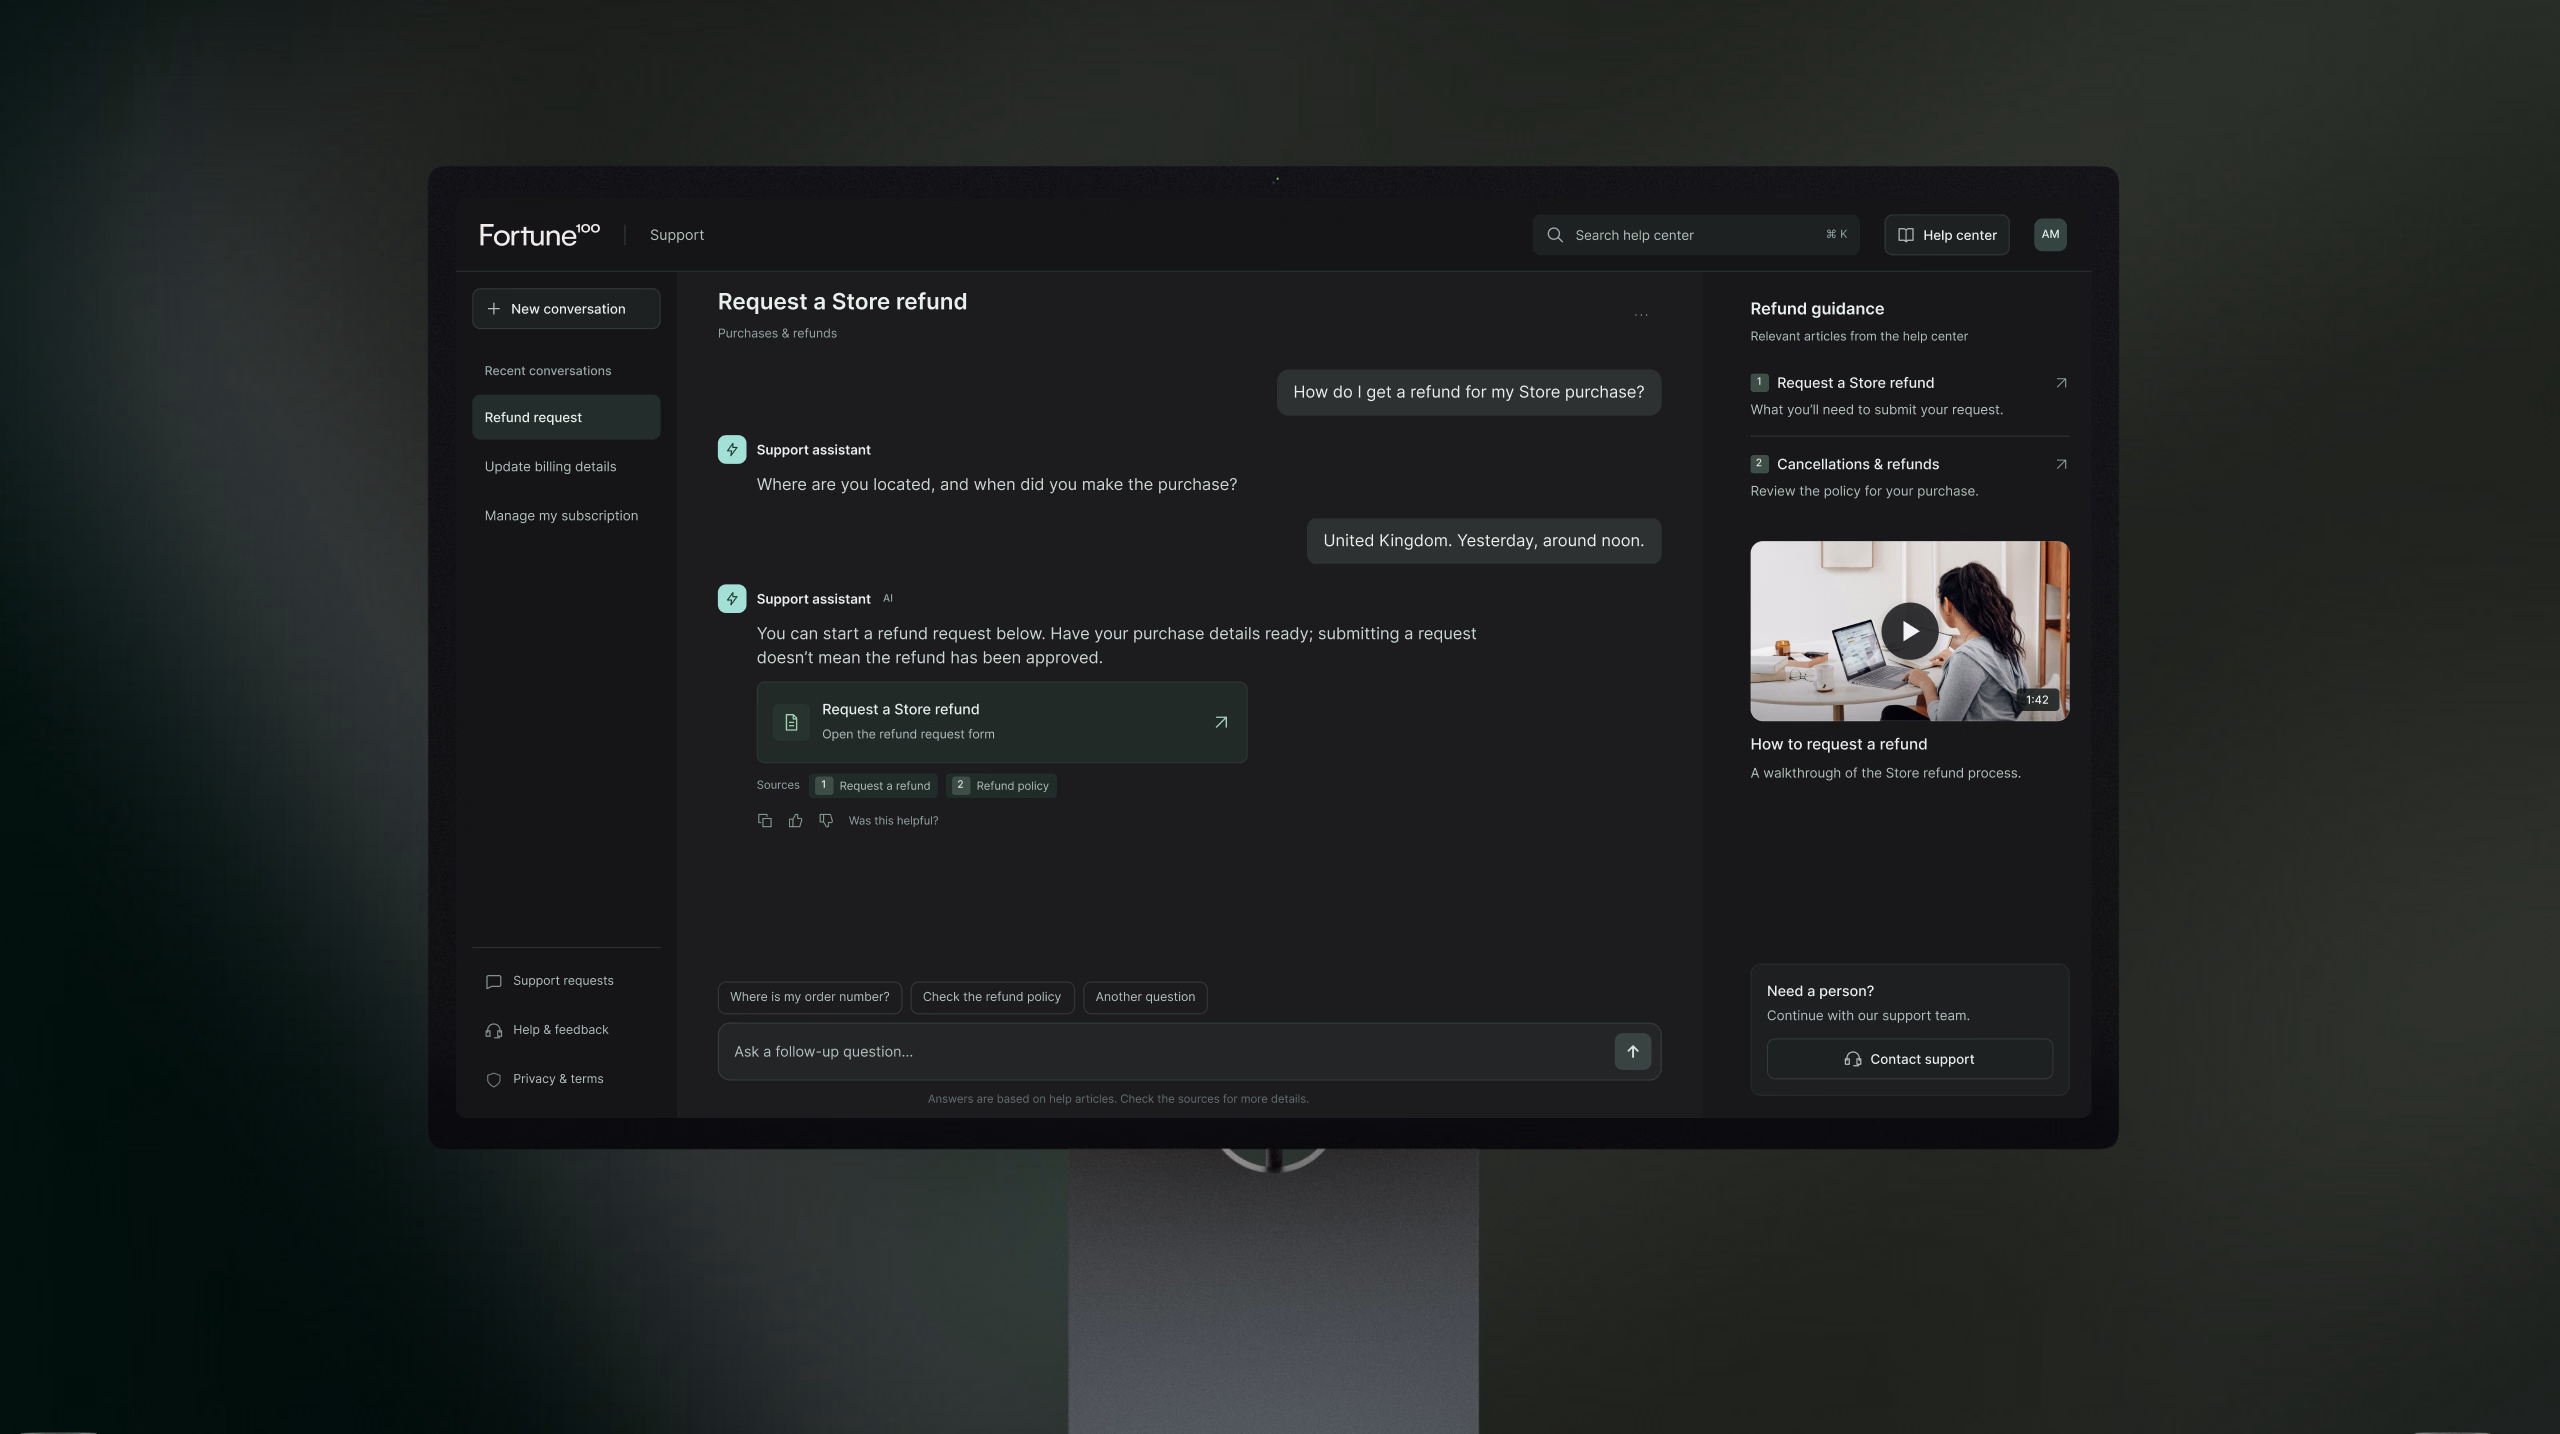Screen dimensions: 2560x1434
Task: Open Request a Store refund guidance article
Action: coord(1909,396)
